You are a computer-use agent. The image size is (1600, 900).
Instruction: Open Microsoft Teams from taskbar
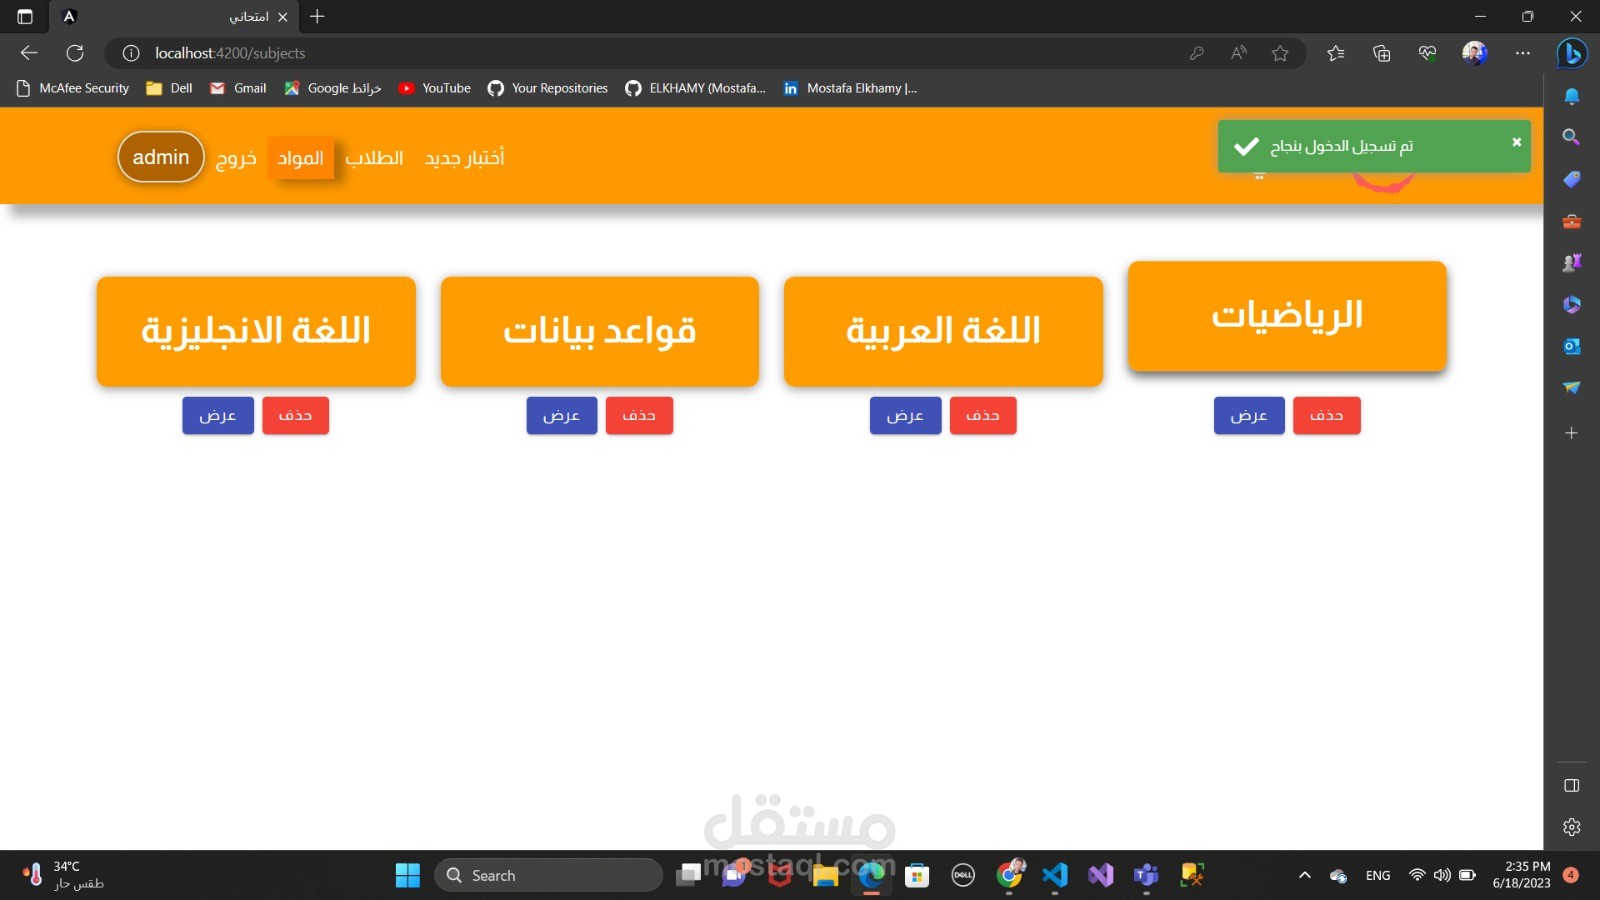tap(1146, 875)
